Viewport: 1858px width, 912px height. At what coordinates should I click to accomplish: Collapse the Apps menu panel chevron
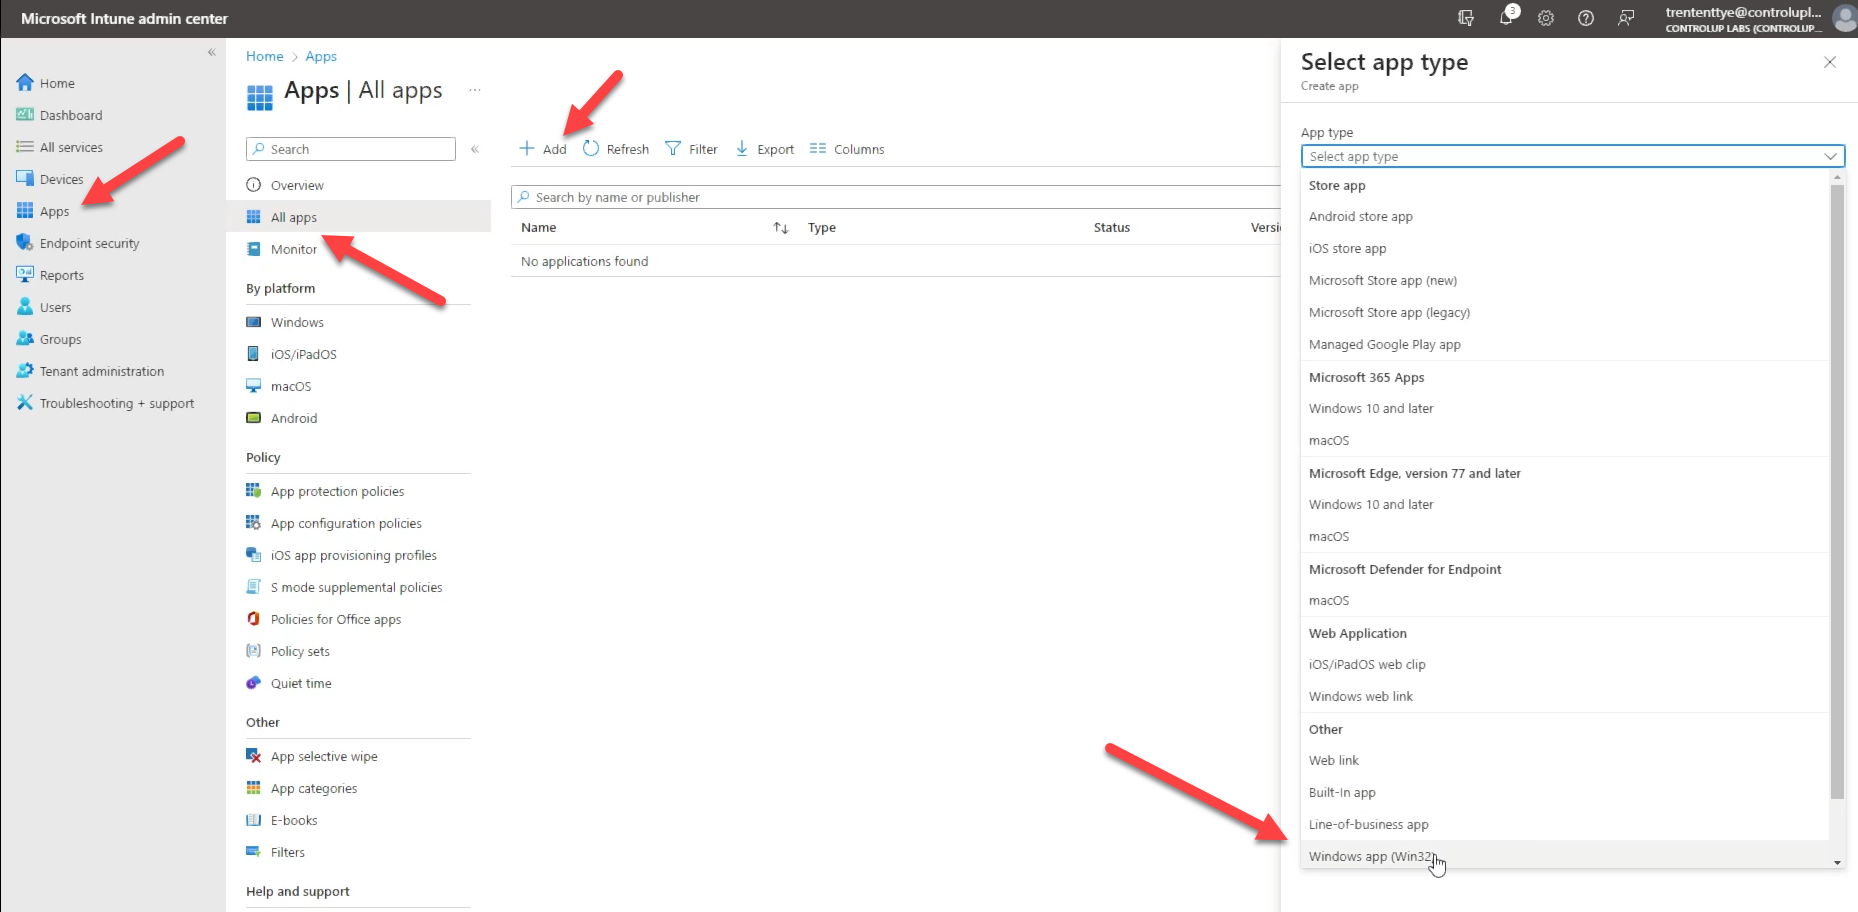point(475,149)
